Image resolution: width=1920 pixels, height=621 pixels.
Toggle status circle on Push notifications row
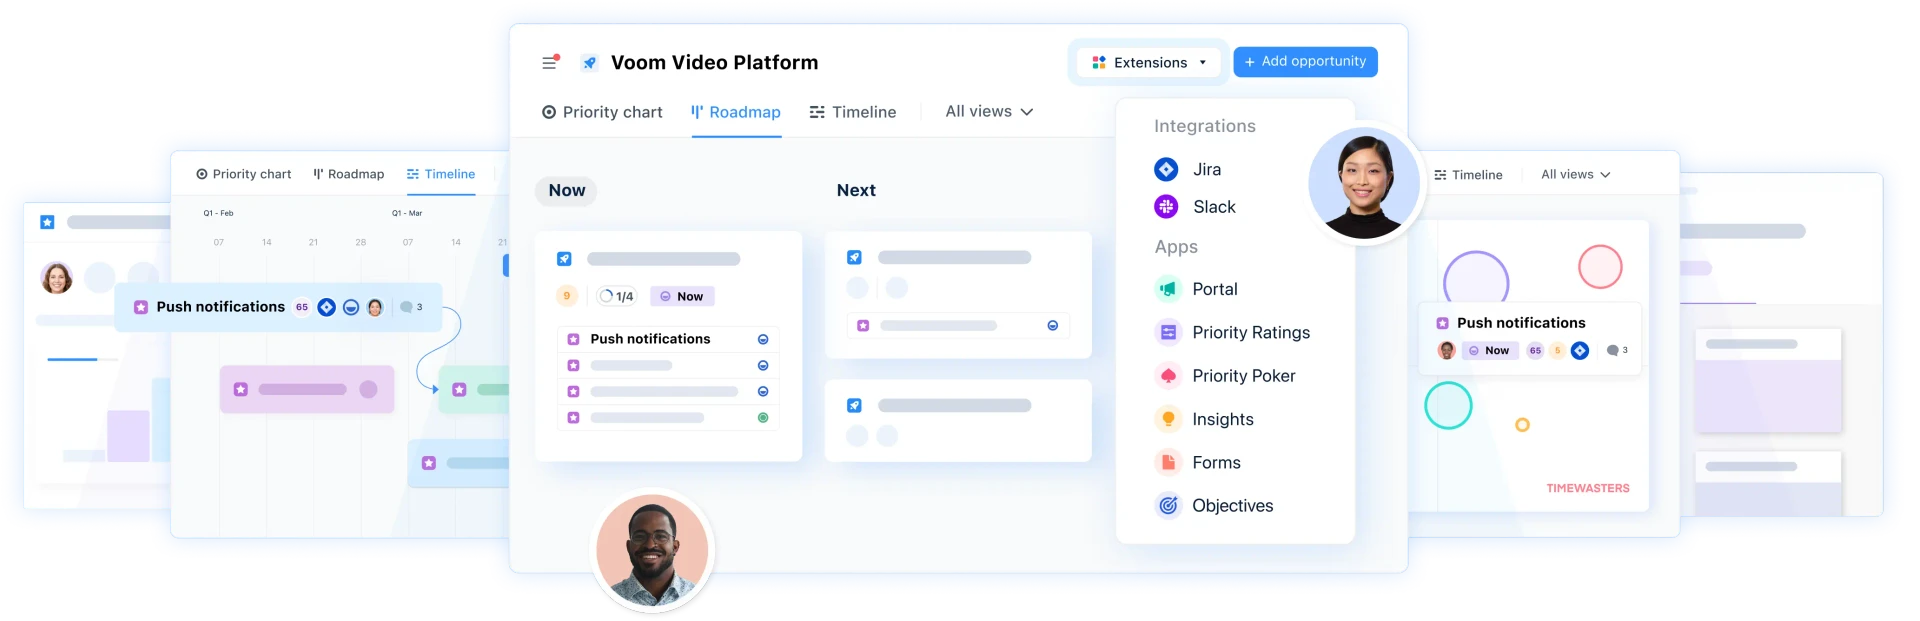[763, 339]
